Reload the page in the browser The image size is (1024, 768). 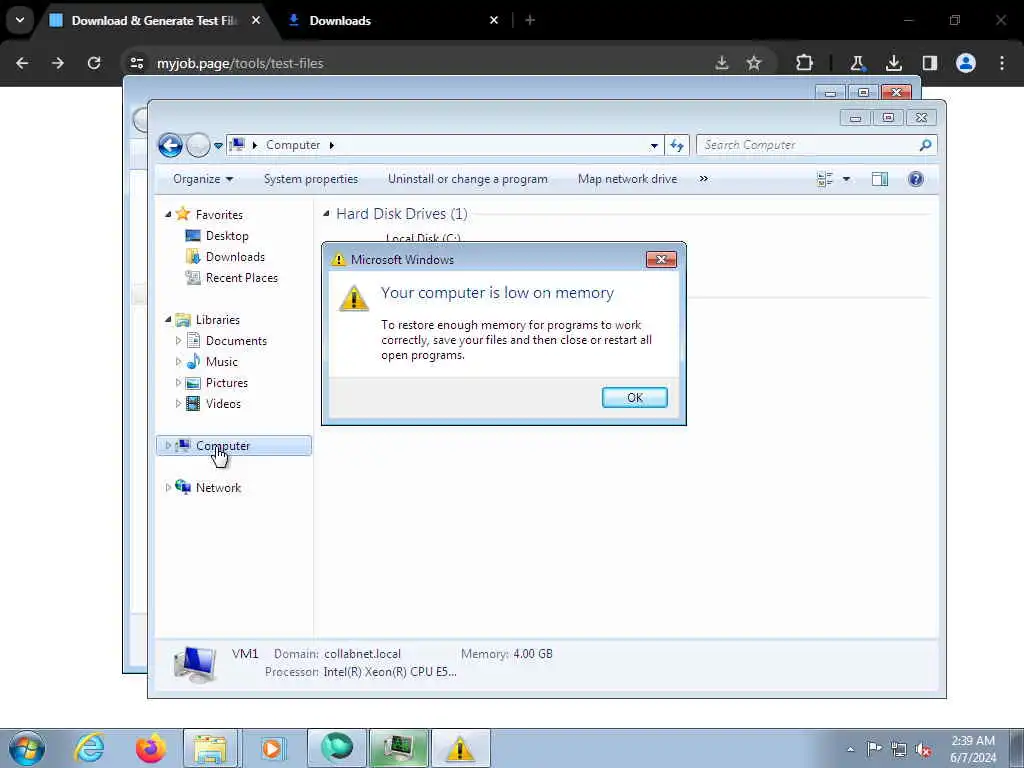[x=94, y=63]
